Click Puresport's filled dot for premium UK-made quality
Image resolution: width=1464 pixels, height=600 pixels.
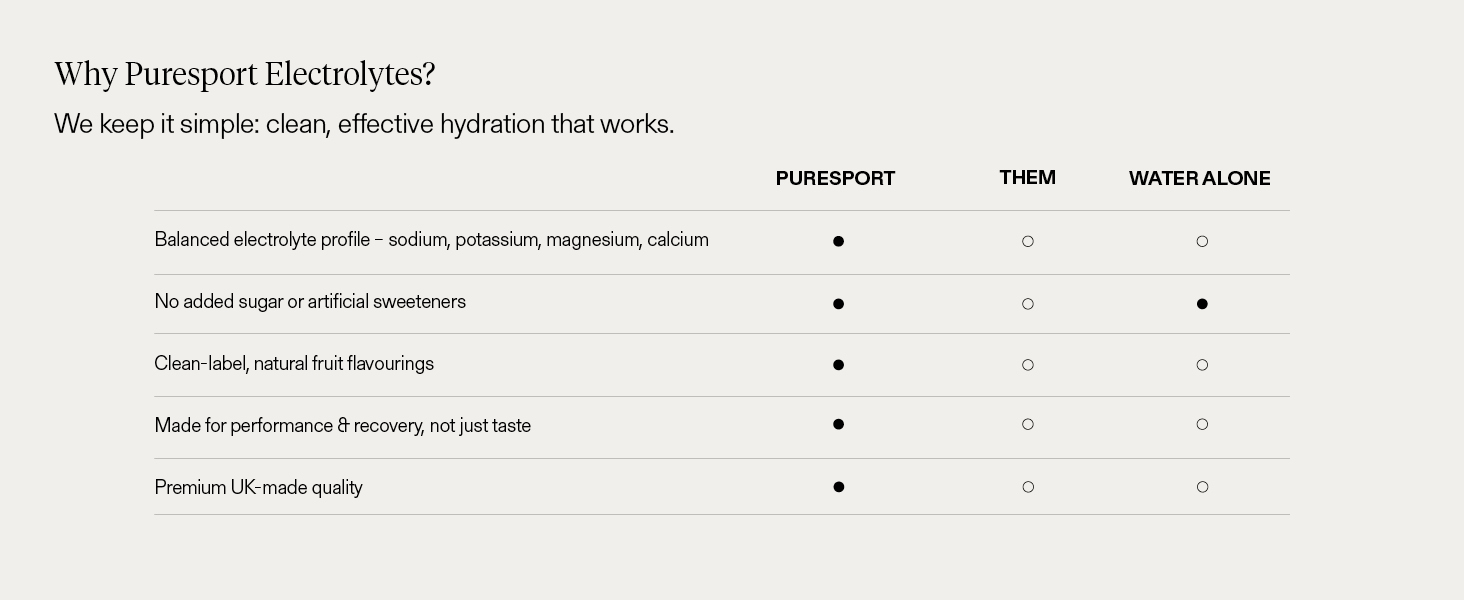tap(838, 487)
